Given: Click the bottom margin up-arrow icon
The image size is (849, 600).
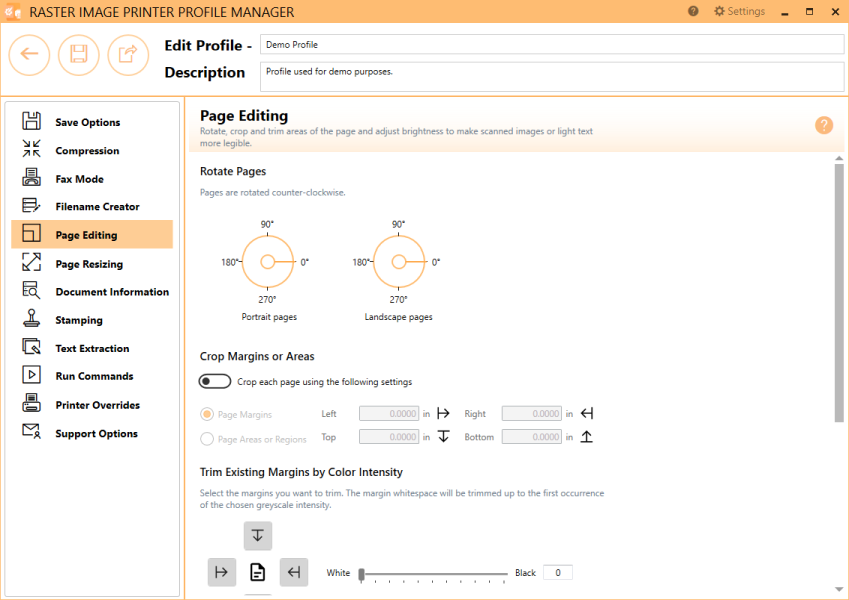Looking at the screenshot, I should 586,436.
